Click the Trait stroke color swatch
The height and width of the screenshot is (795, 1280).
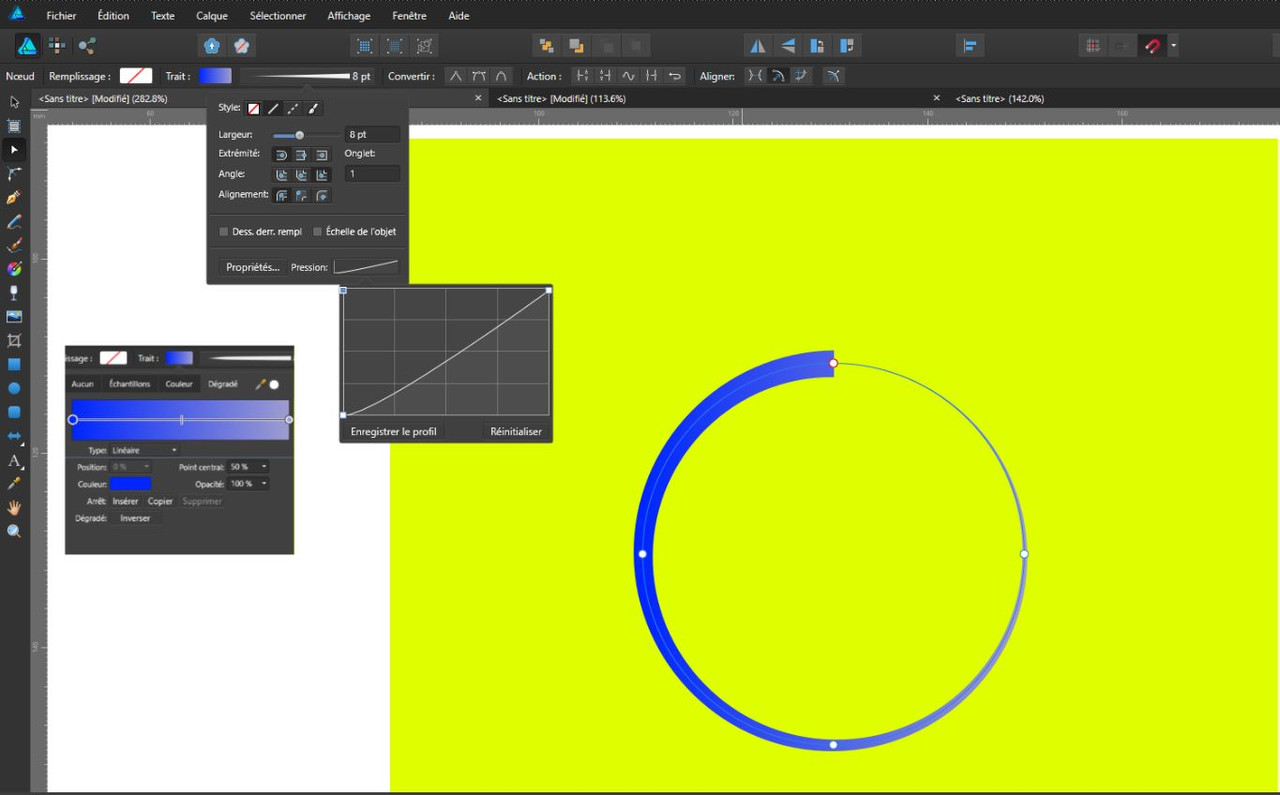click(x=215, y=76)
